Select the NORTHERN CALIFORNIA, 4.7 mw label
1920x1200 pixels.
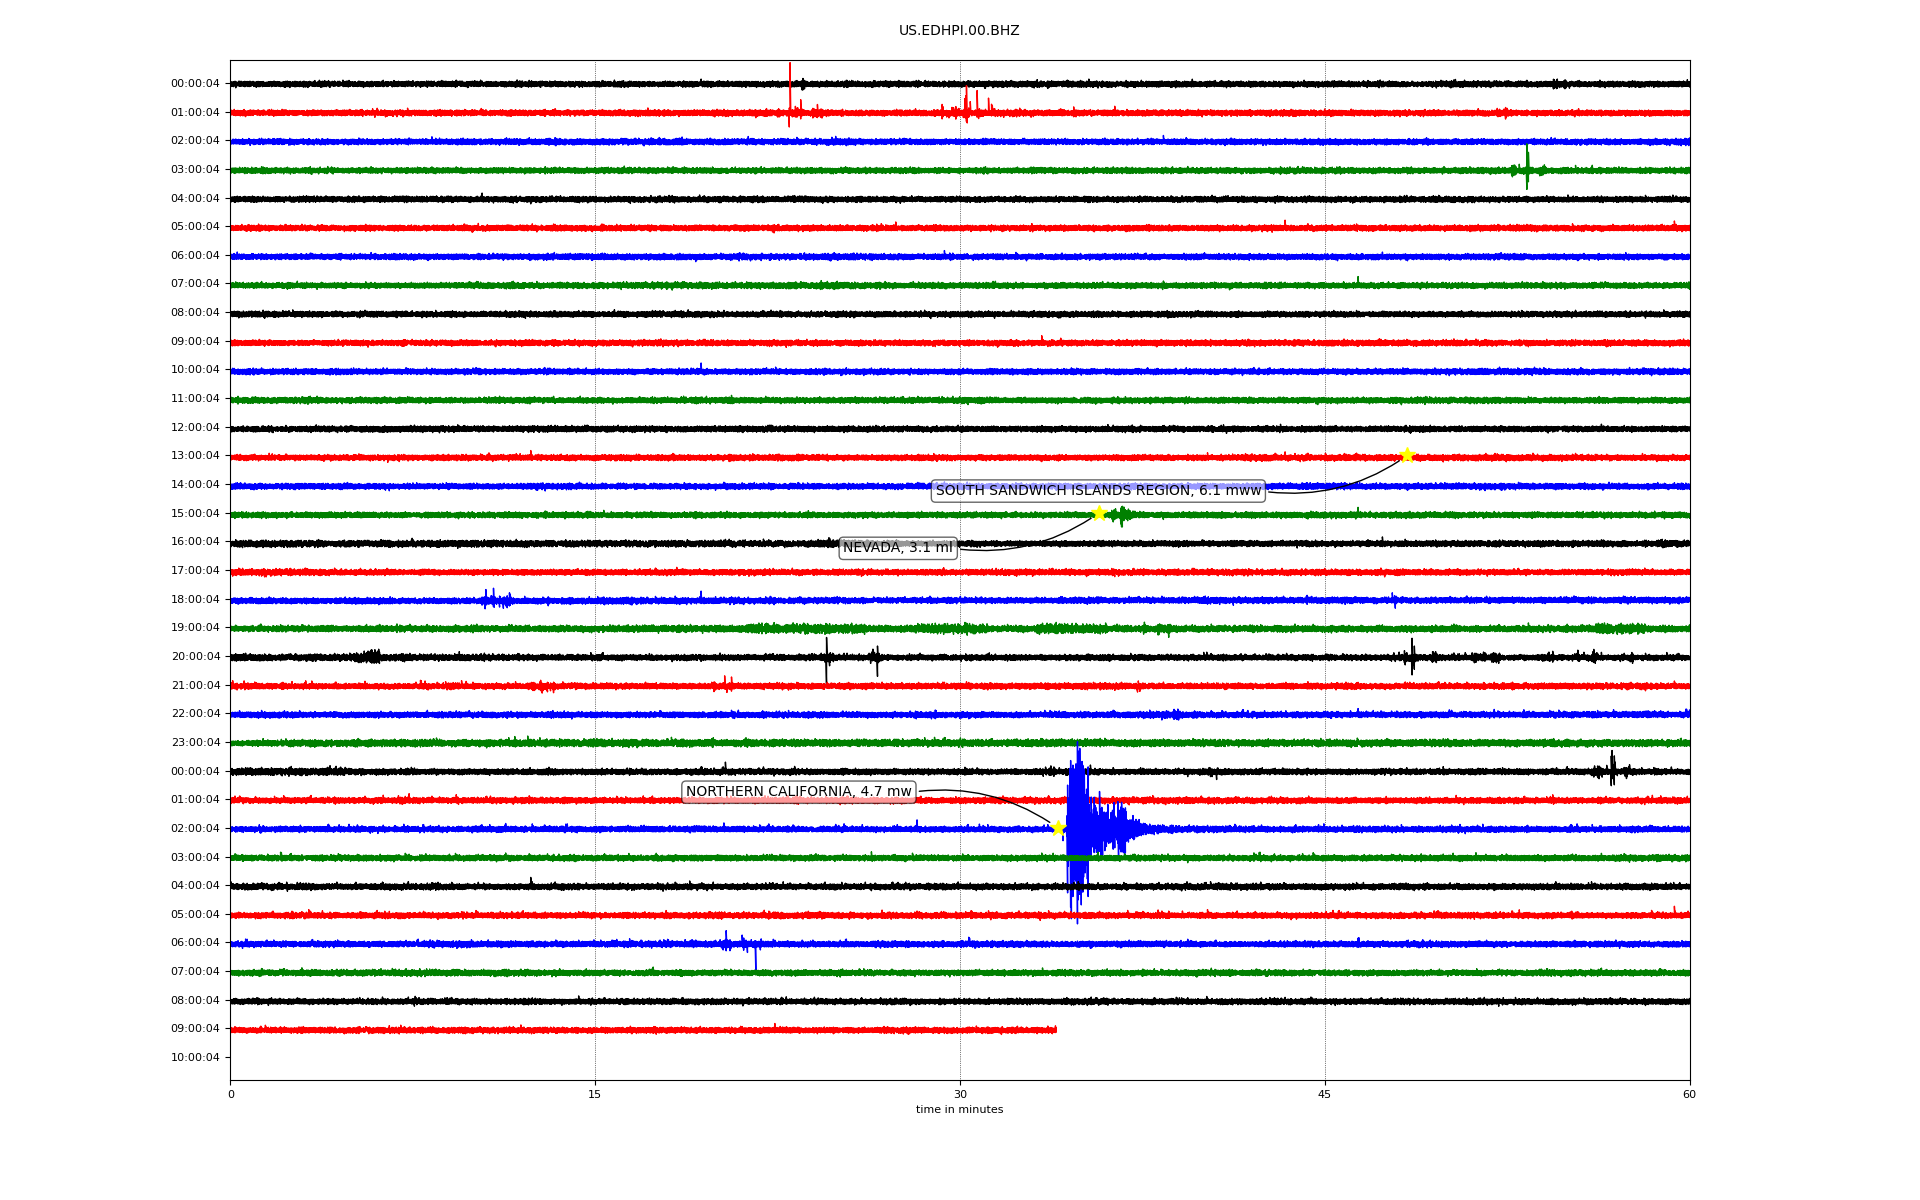click(799, 792)
